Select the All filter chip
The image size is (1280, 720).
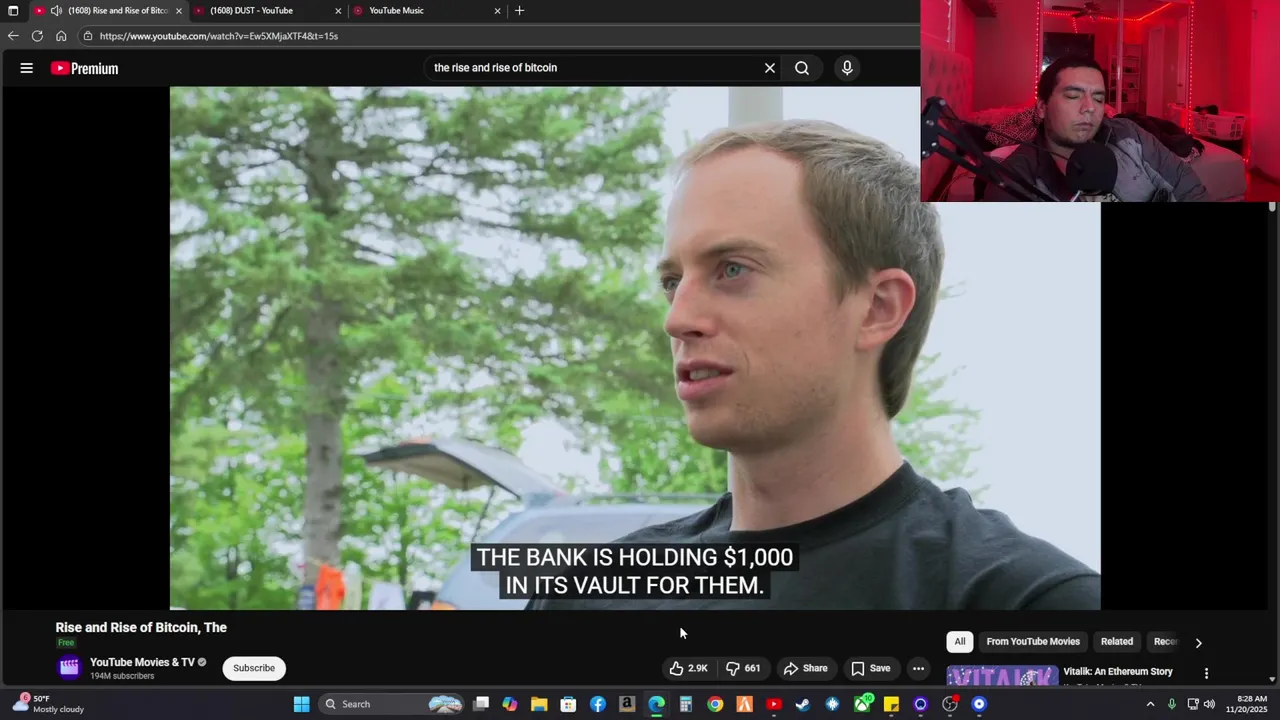pos(960,642)
